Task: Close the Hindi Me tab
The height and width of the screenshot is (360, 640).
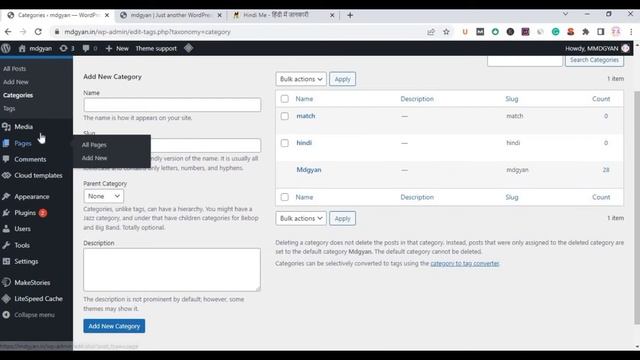Action: click(332, 15)
